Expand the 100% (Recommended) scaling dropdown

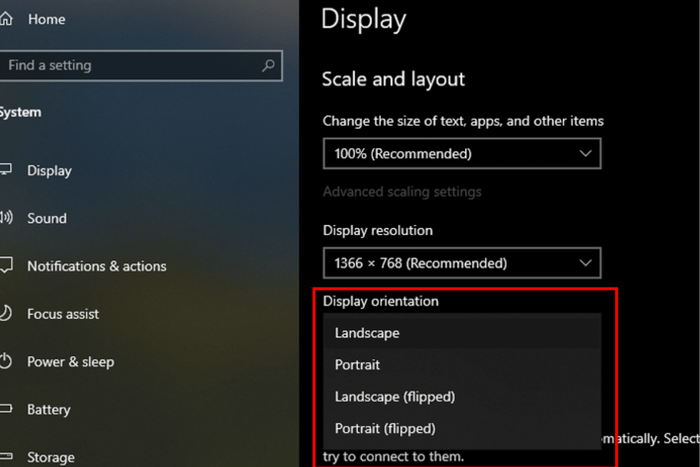click(x=462, y=154)
